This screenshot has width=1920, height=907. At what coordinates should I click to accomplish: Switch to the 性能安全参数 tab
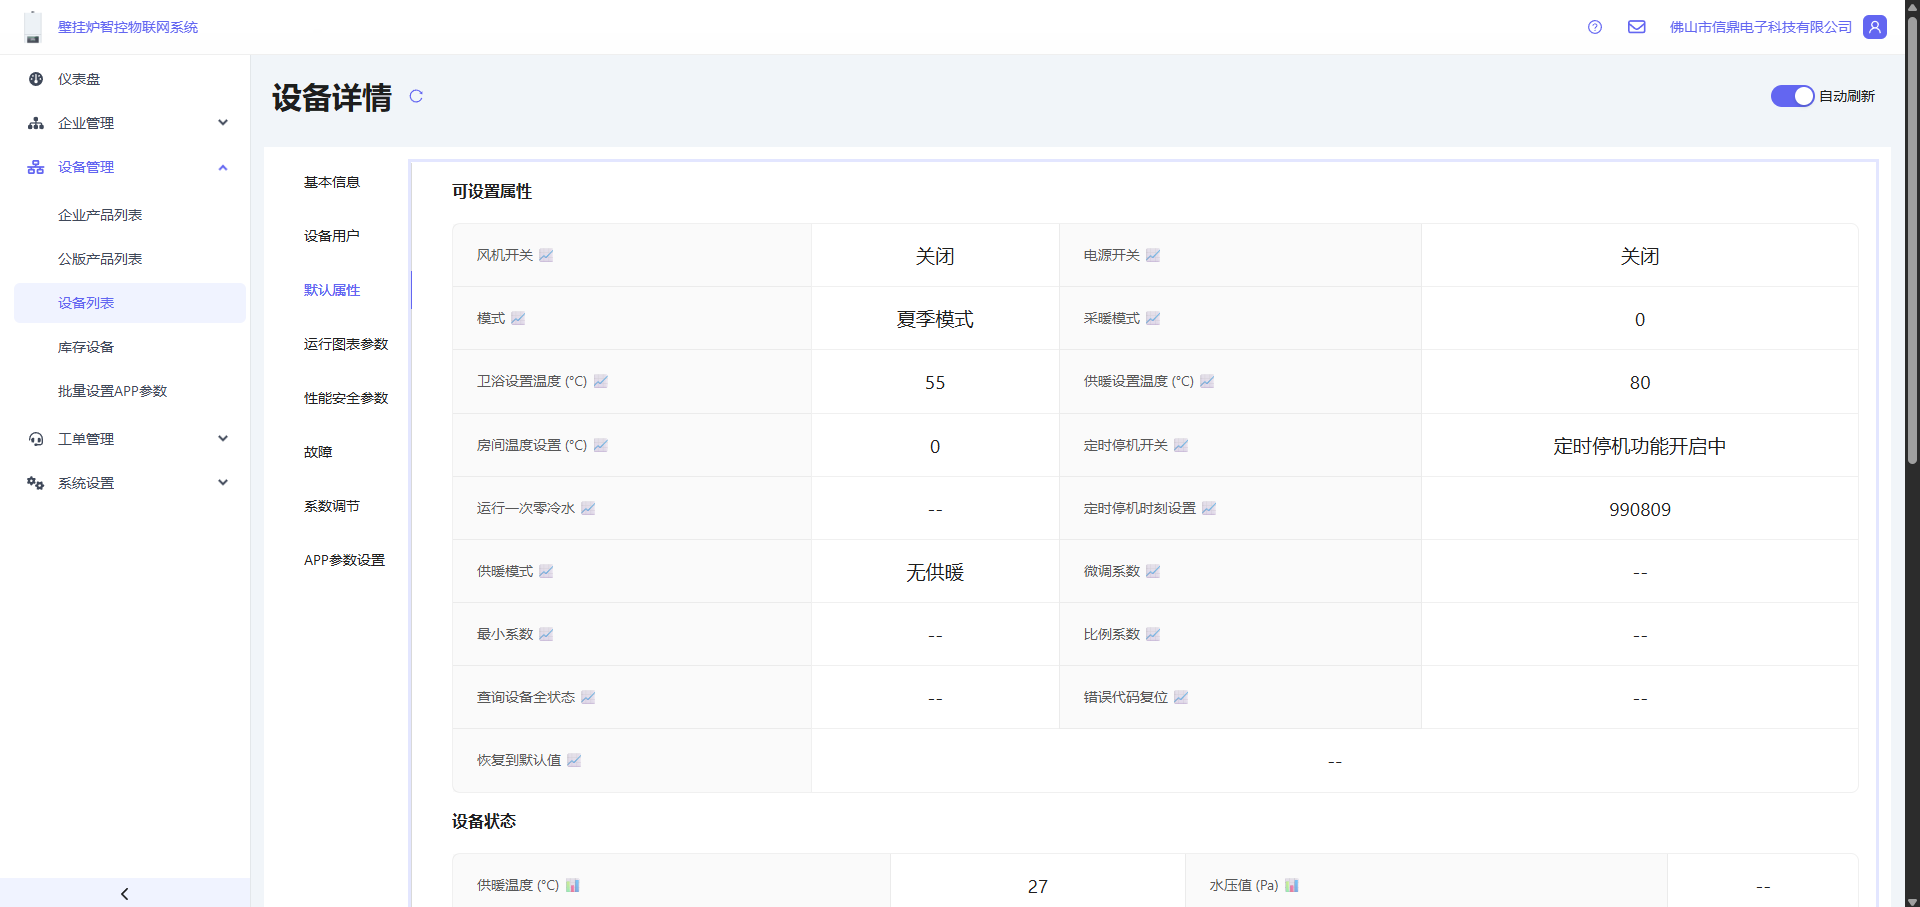tap(346, 398)
